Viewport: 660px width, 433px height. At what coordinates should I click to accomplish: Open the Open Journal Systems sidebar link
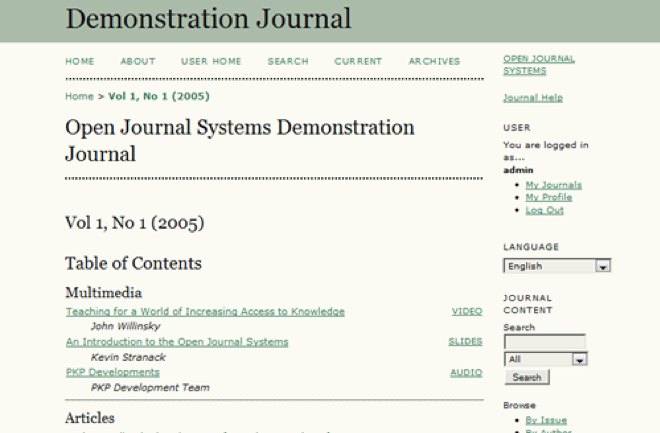pos(538,65)
